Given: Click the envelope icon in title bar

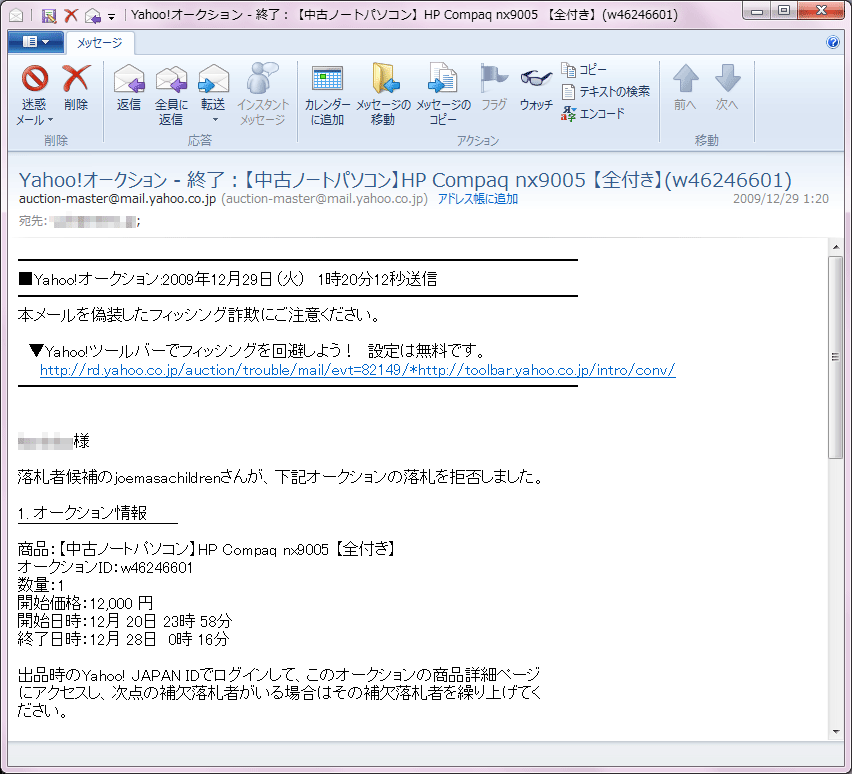Looking at the screenshot, I should click(16, 16).
